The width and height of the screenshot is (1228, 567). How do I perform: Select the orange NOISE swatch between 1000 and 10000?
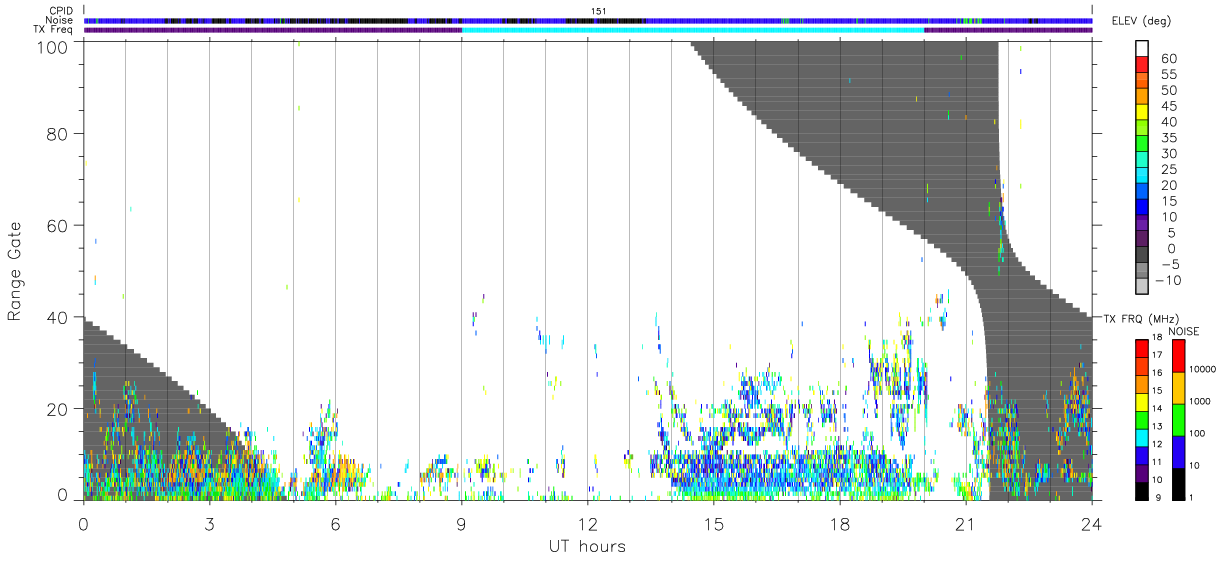(x=1178, y=388)
